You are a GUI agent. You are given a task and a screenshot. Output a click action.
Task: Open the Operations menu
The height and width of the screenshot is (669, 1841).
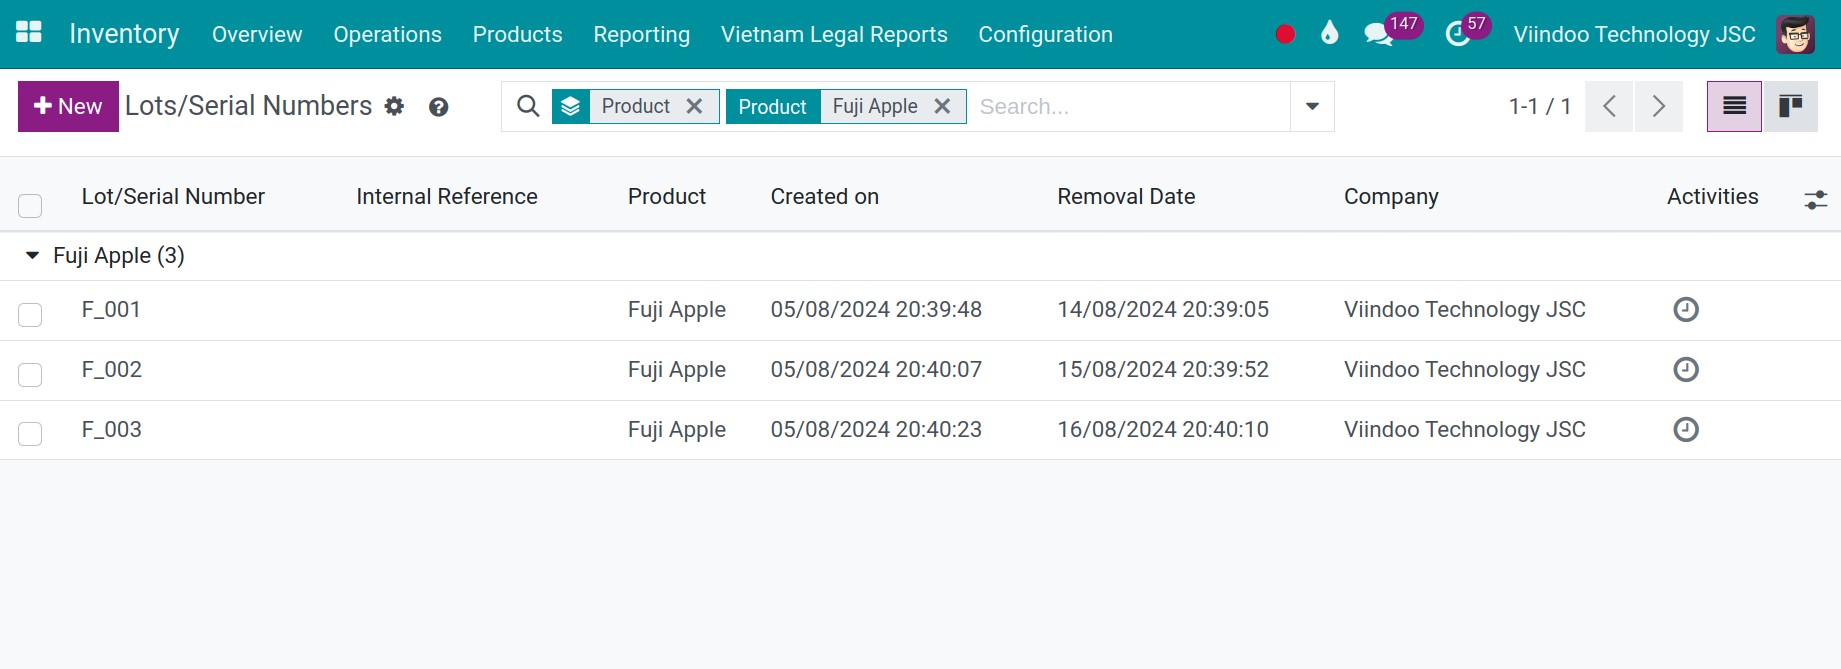coord(387,34)
